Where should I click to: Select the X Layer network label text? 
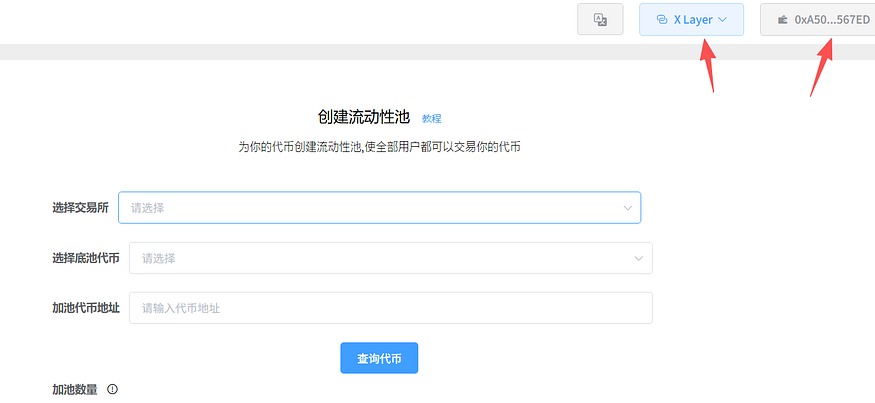[693, 20]
